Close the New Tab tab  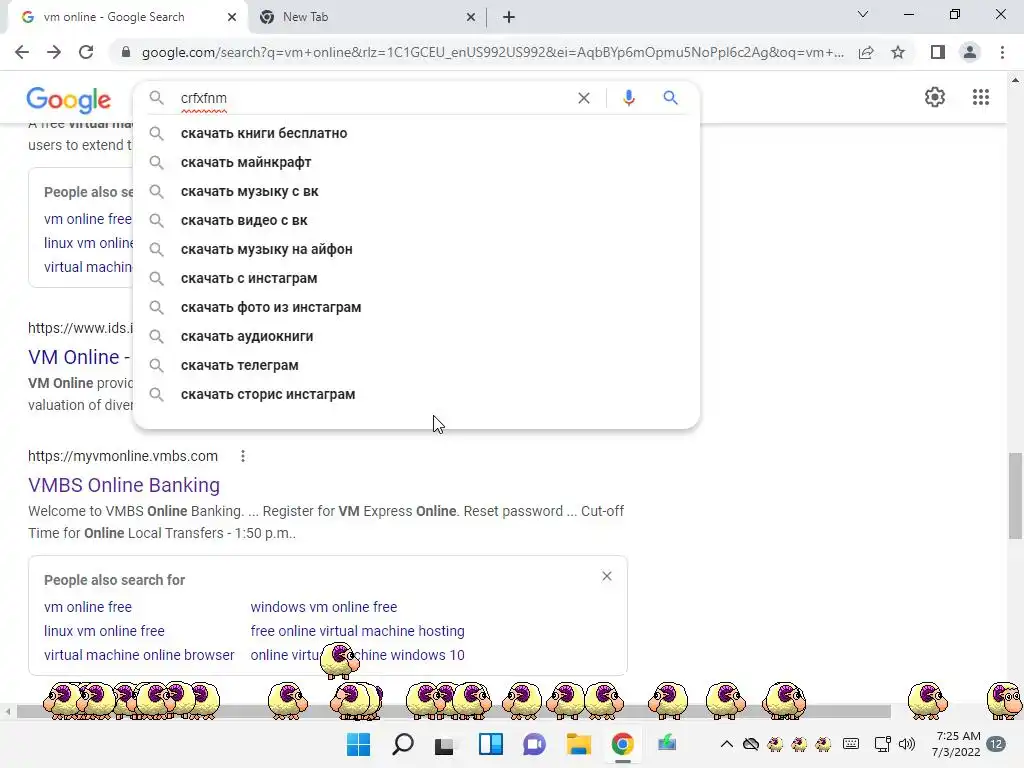coord(471,17)
